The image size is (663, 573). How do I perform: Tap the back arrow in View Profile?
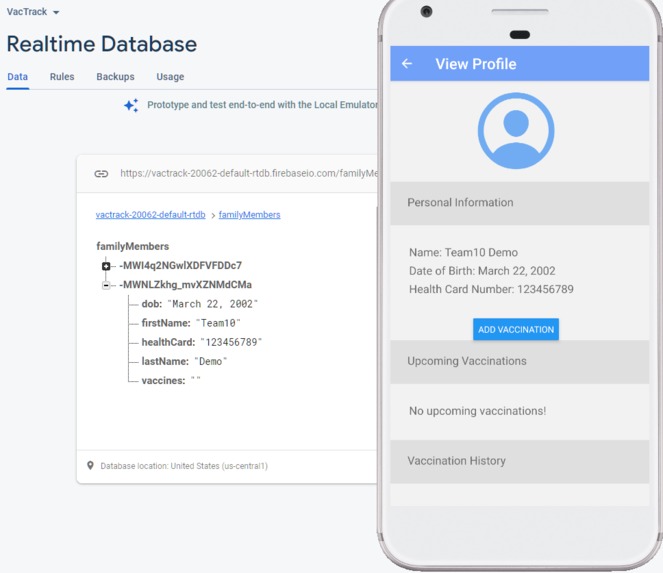point(407,64)
